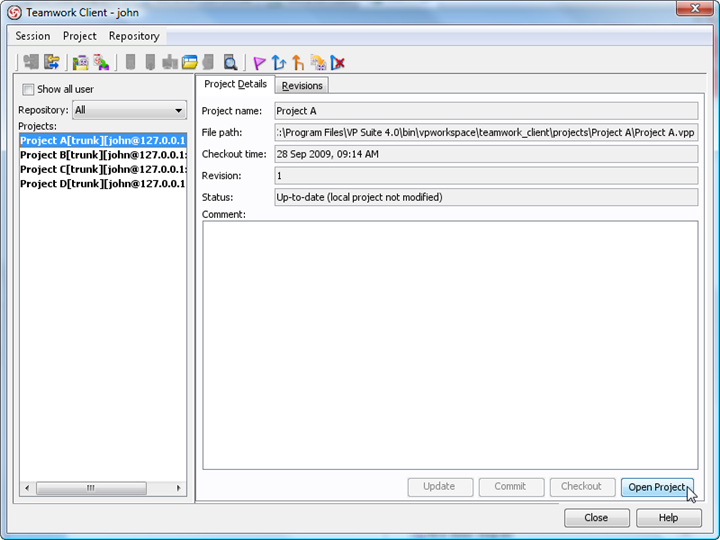
Task: Enable the Show all user checkbox
Action: (x=28, y=89)
